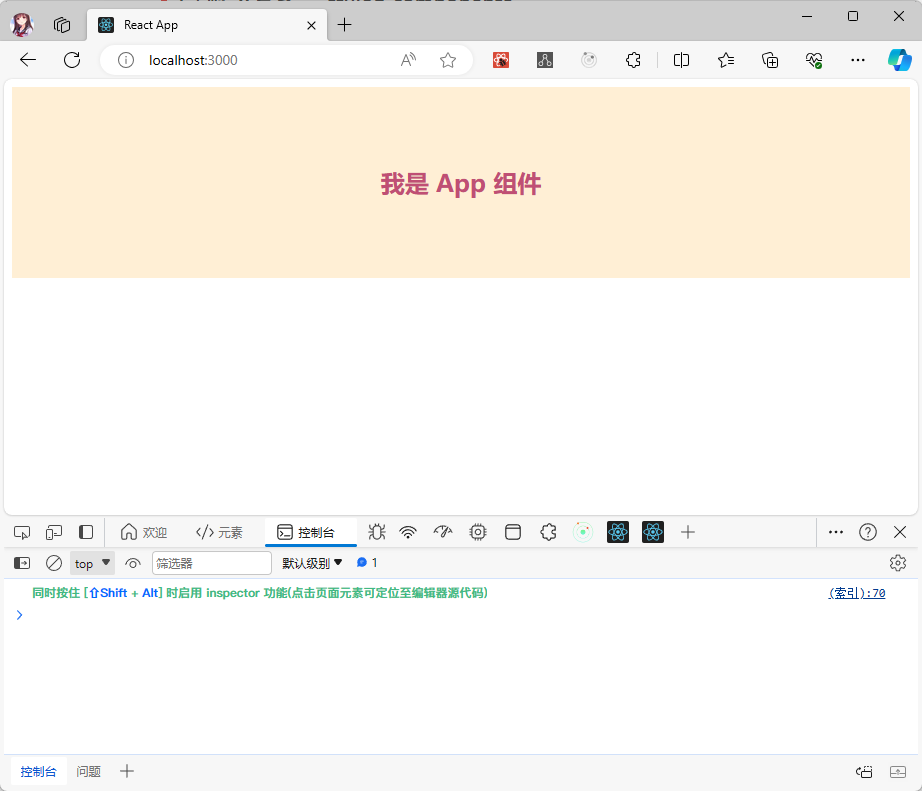This screenshot has width=922, height=791.
Task: Click the 筛选器 filter input field
Action: 211,563
